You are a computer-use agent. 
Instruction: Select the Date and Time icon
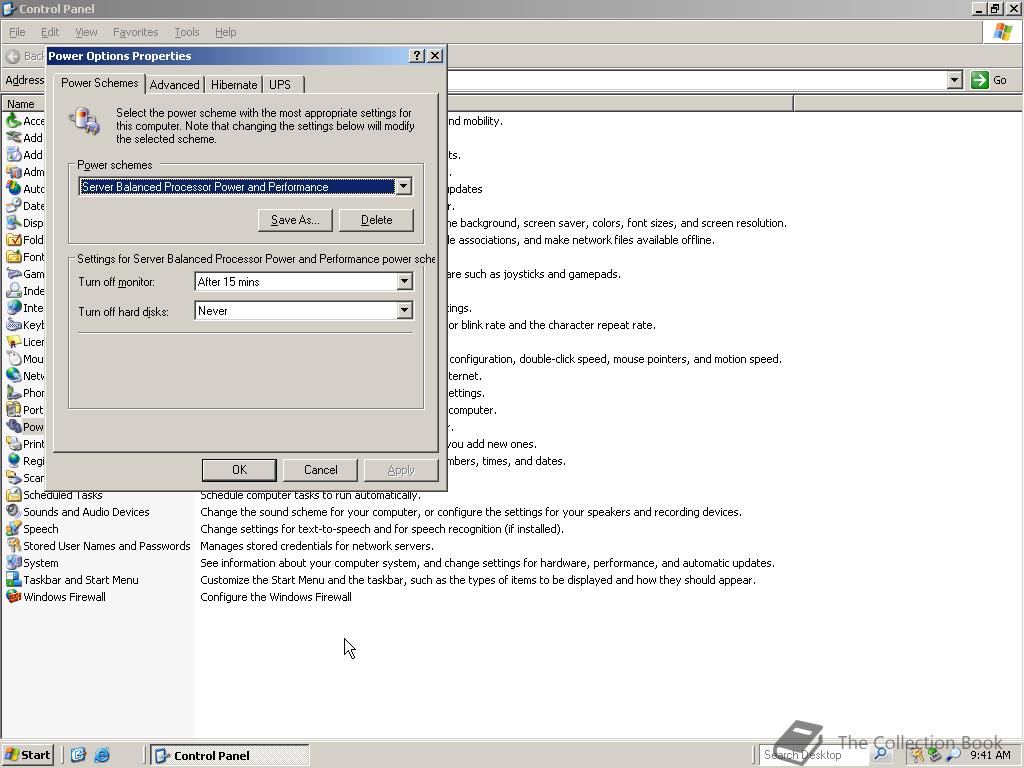click(x=14, y=206)
